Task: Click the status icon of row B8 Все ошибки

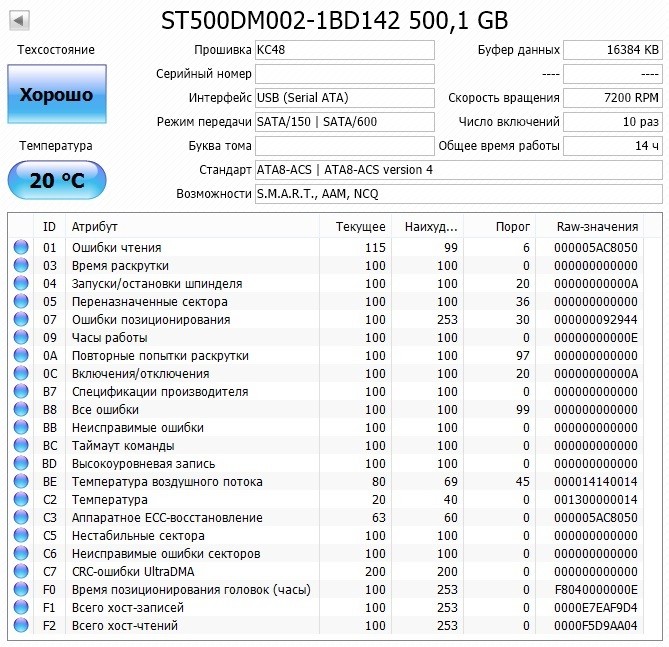Action: point(21,409)
